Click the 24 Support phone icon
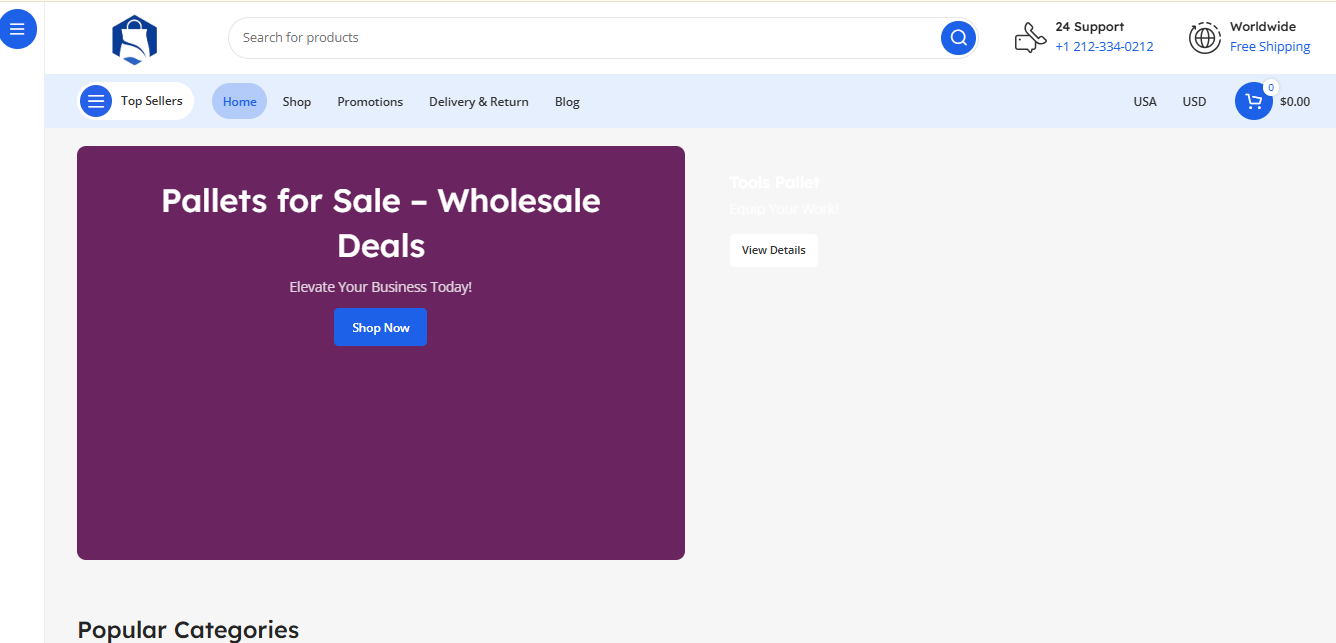Screen dimensions: 1336x643 [1030, 38]
